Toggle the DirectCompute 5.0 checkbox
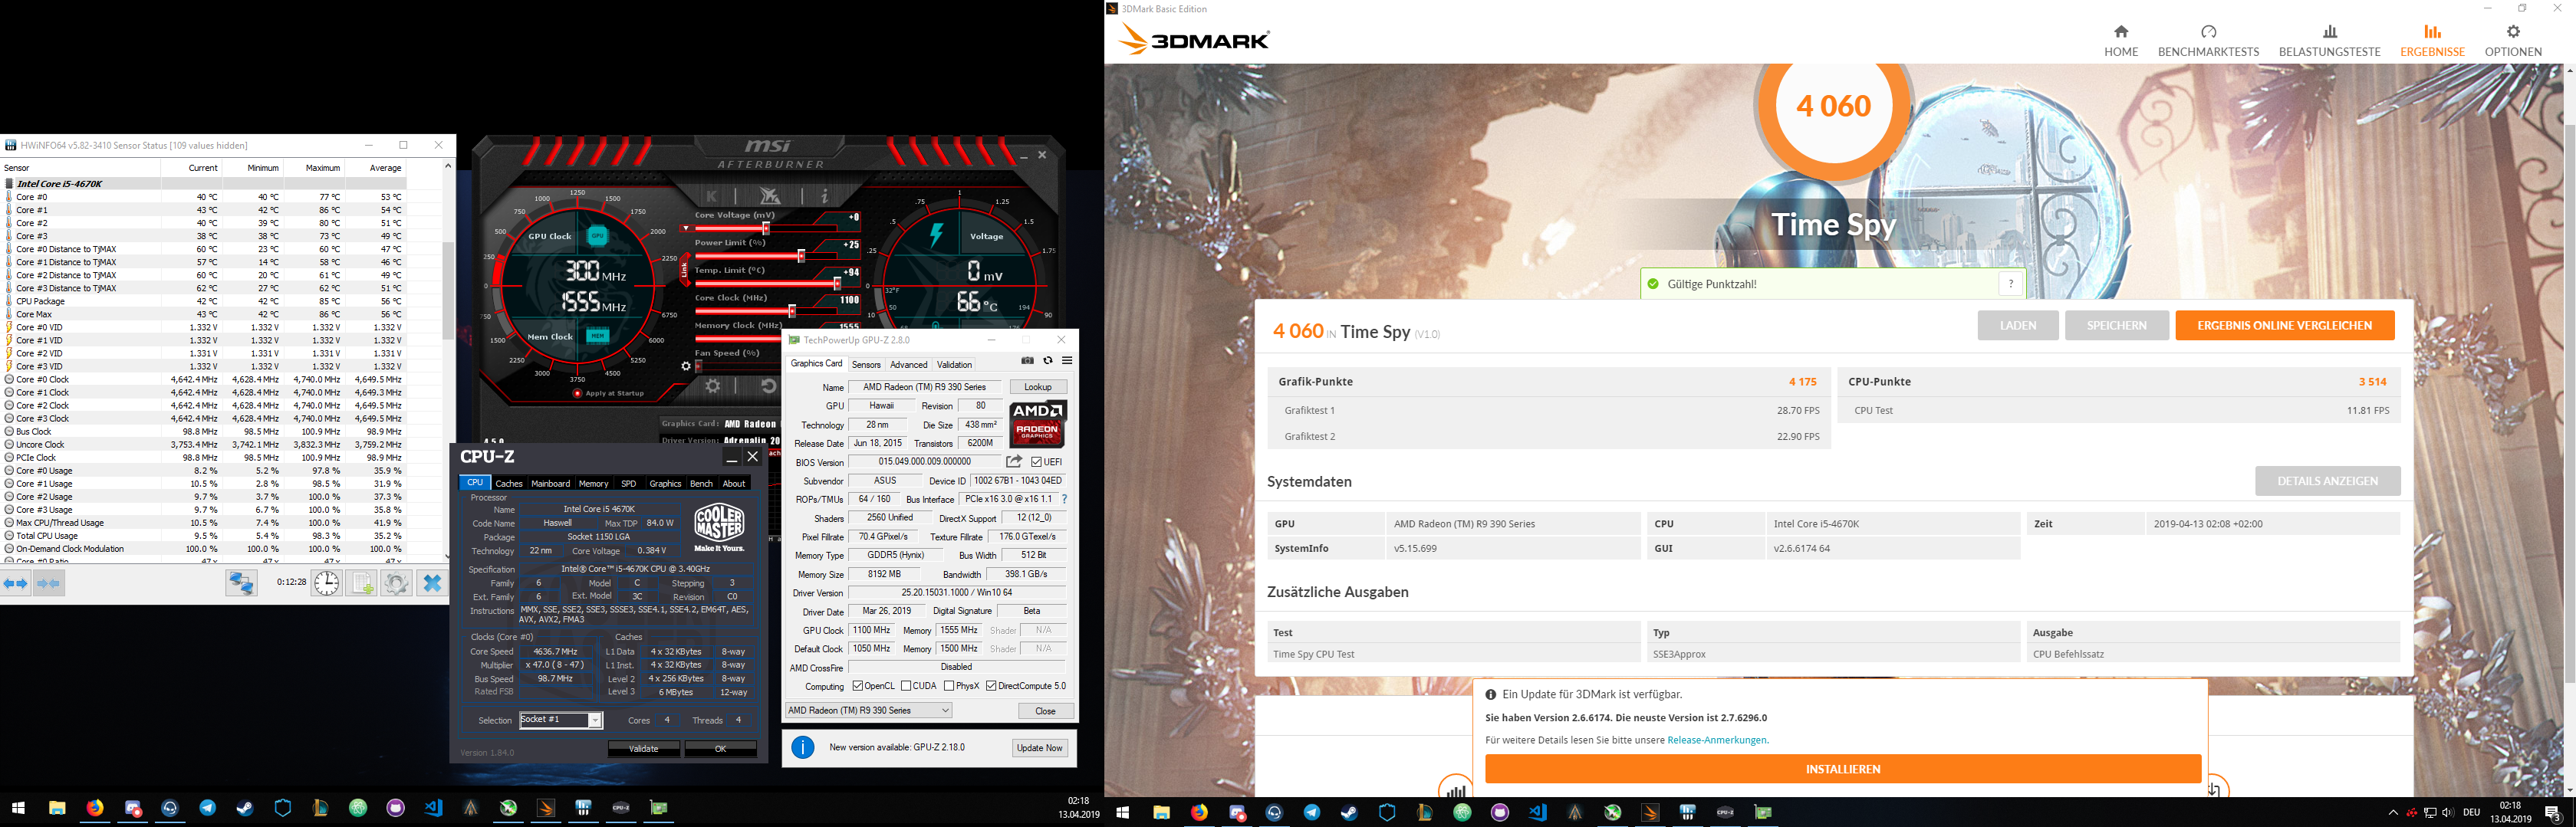2576x827 pixels. pyautogui.click(x=991, y=686)
